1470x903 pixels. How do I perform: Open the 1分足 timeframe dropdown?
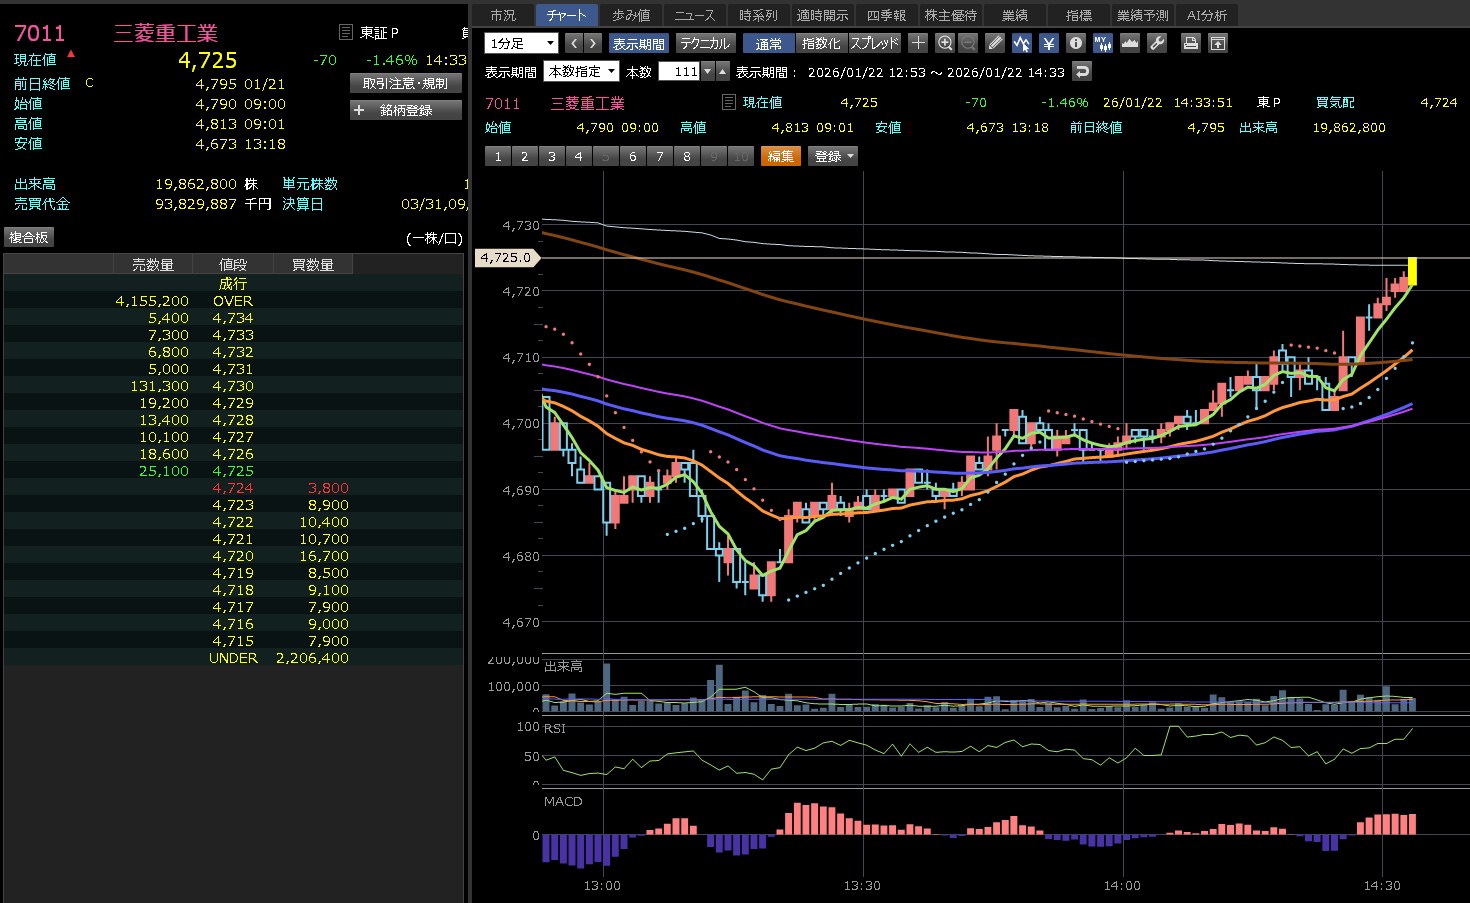pyautogui.click(x=521, y=43)
